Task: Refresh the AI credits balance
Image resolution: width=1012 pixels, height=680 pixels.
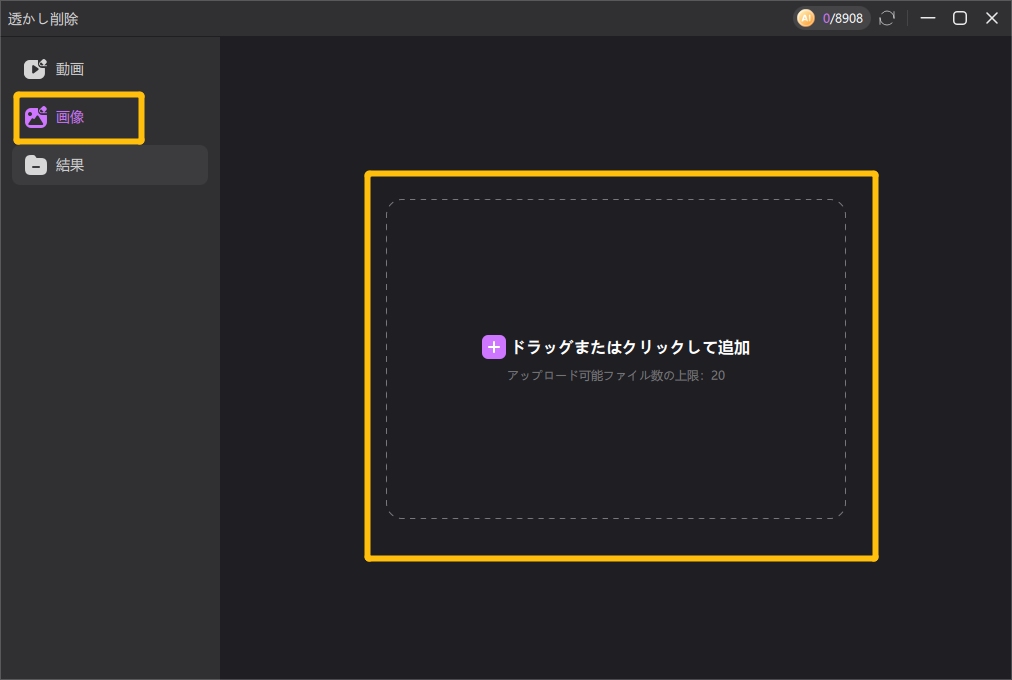Action: 887,18
